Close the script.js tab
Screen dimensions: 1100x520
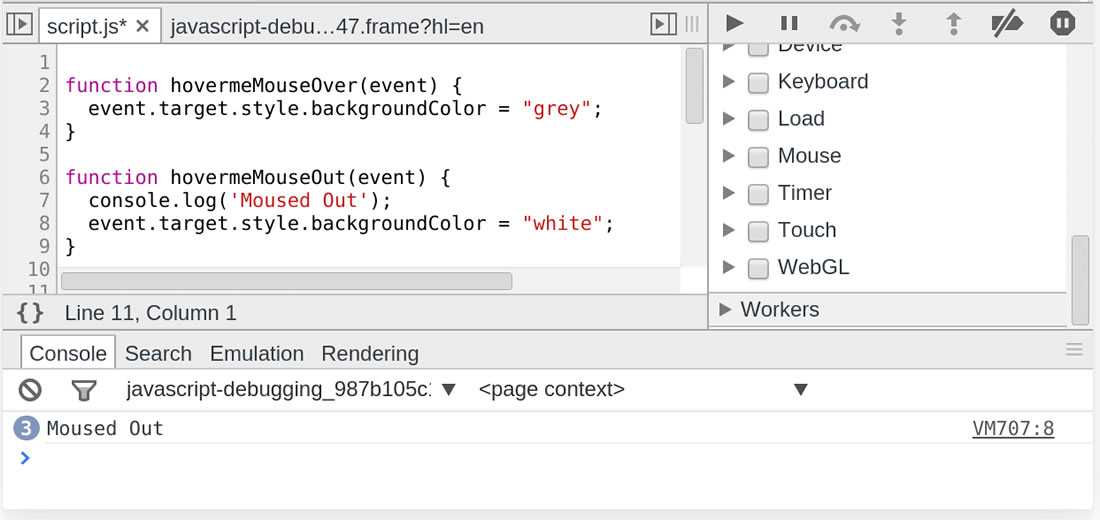click(x=143, y=26)
